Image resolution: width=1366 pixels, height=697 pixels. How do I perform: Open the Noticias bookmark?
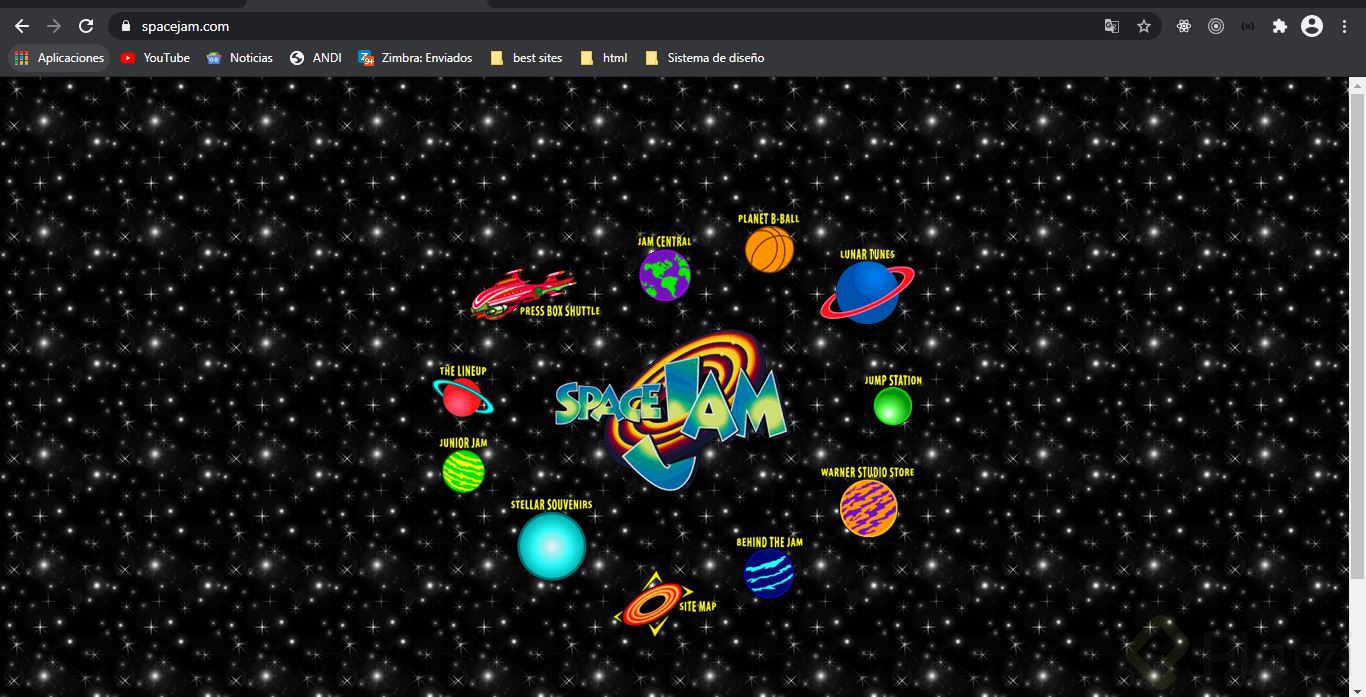pos(240,58)
